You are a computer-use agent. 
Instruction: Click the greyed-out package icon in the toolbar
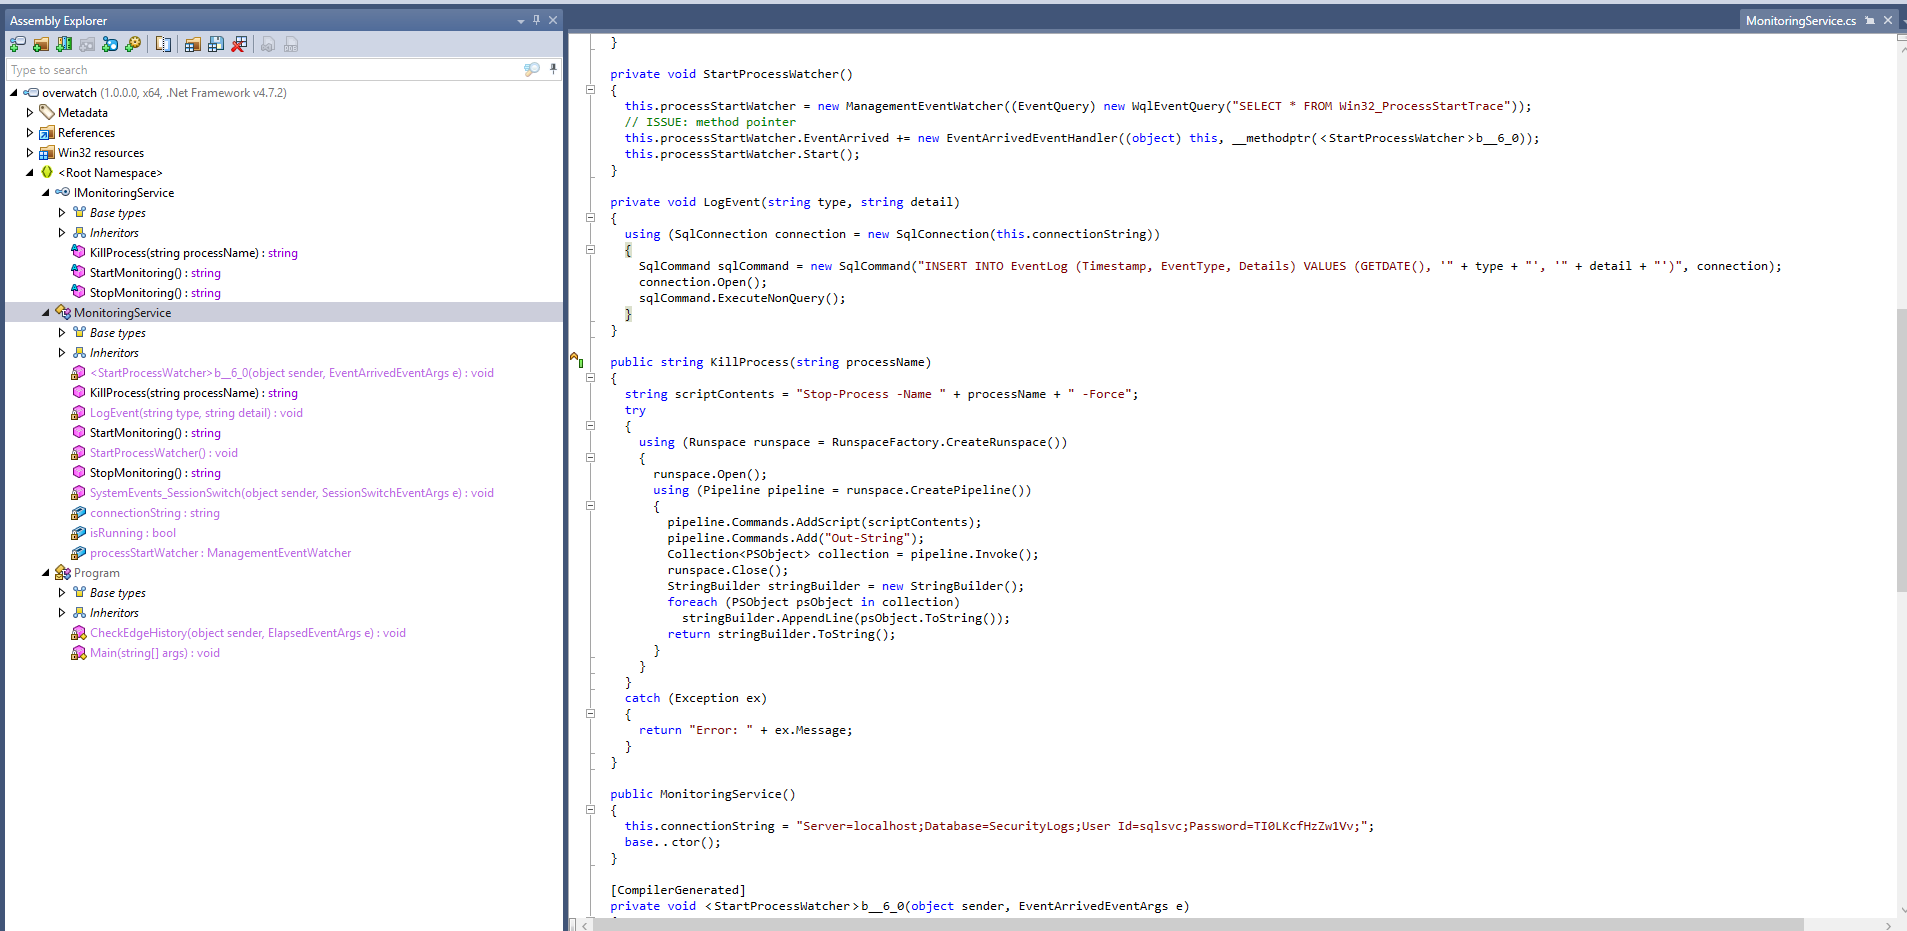pos(87,44)
